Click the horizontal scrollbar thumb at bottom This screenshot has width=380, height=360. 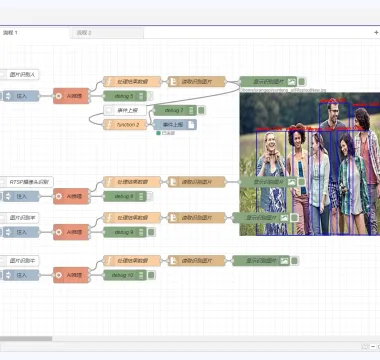(x=26, y=339)
